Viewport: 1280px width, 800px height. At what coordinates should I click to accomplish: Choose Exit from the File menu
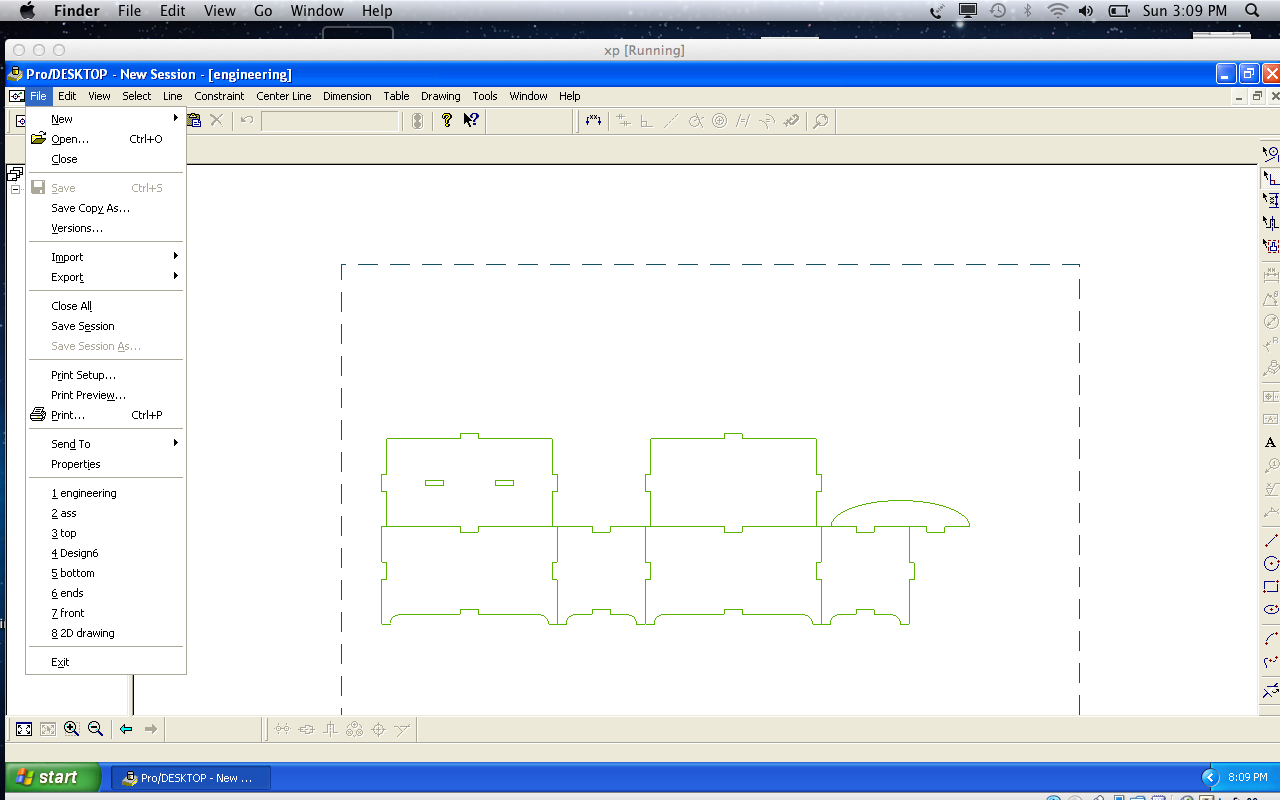pyautogui.click(x=106, y=662)
